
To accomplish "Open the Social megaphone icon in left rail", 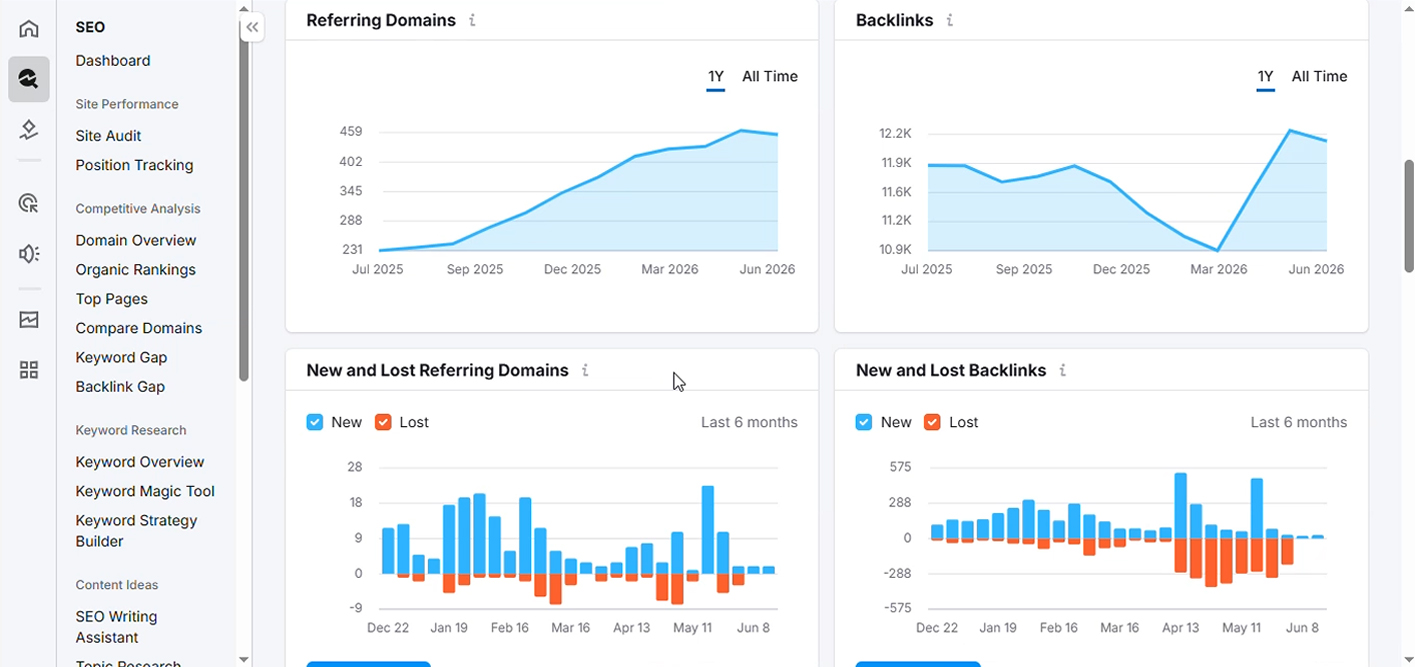I will coord(29,254).
